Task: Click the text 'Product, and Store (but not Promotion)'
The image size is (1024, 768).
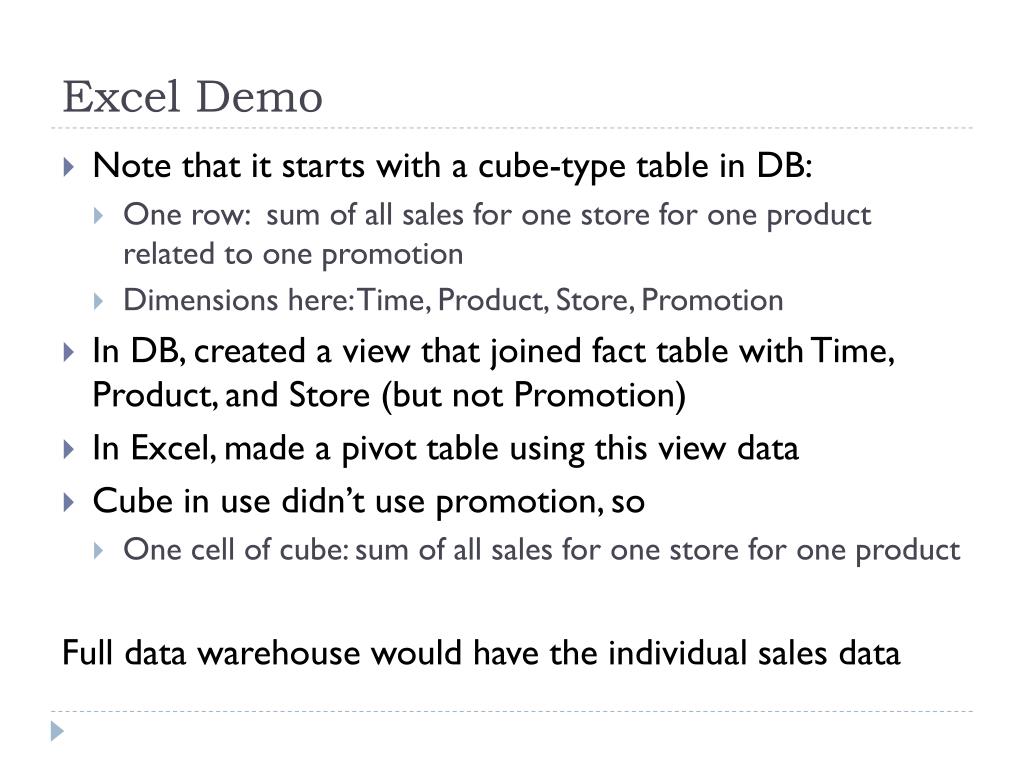Action: click(389, 396)
